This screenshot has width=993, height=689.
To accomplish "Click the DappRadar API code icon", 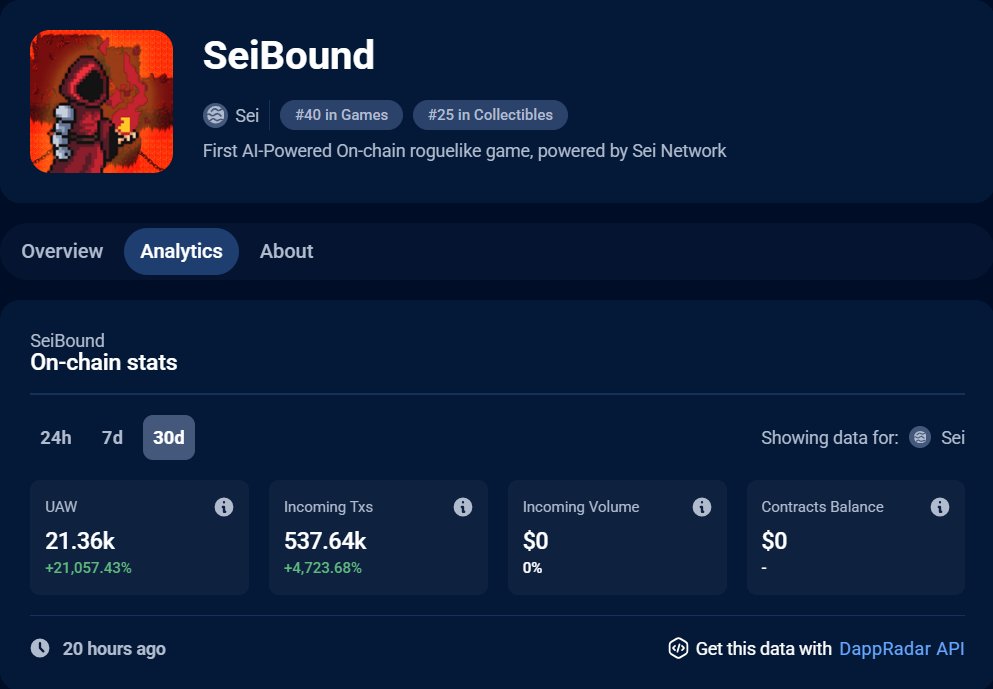I will coord(677,648).
